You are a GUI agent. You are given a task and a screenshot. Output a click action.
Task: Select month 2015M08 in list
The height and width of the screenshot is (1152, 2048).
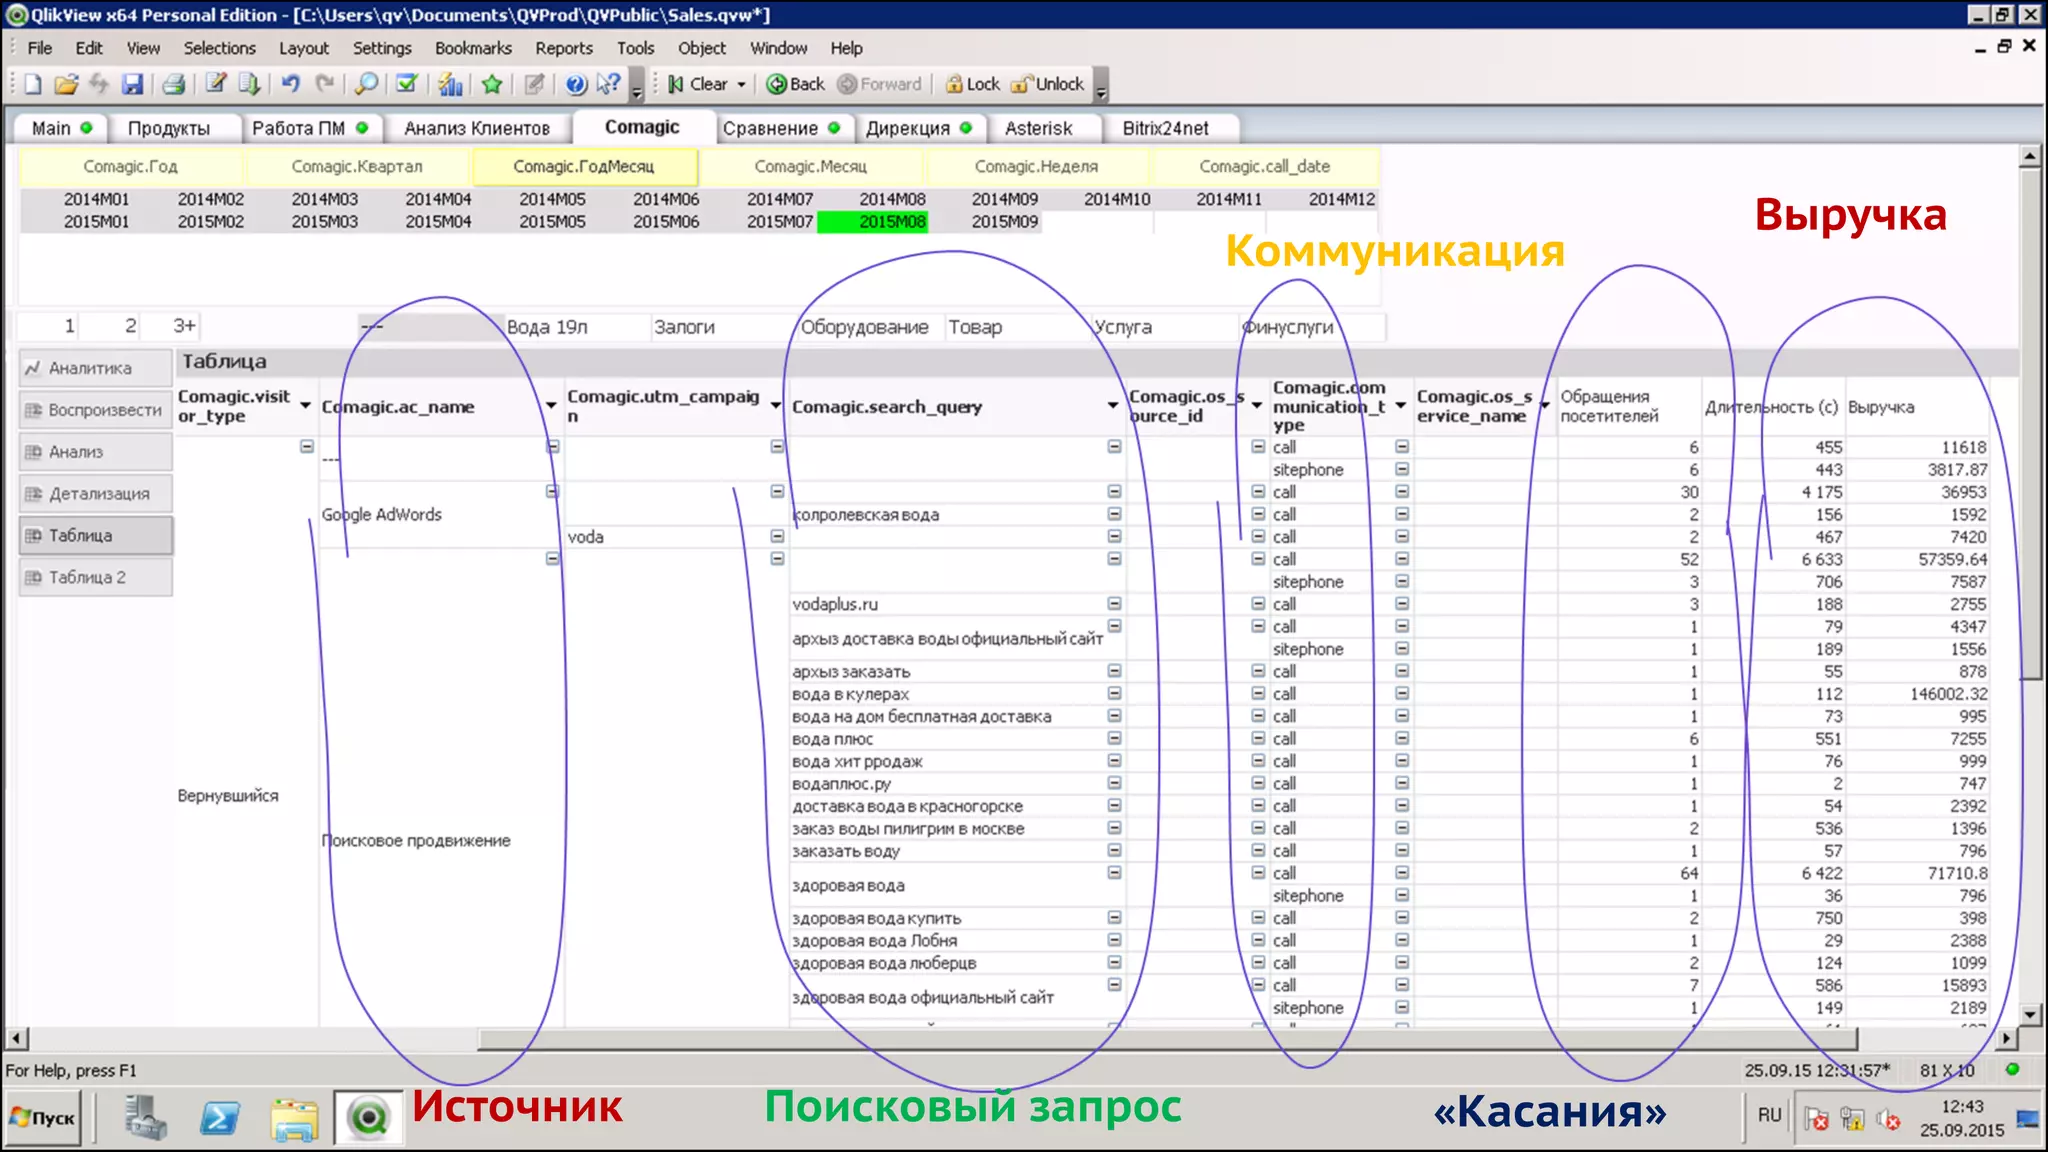coord(873,222)
